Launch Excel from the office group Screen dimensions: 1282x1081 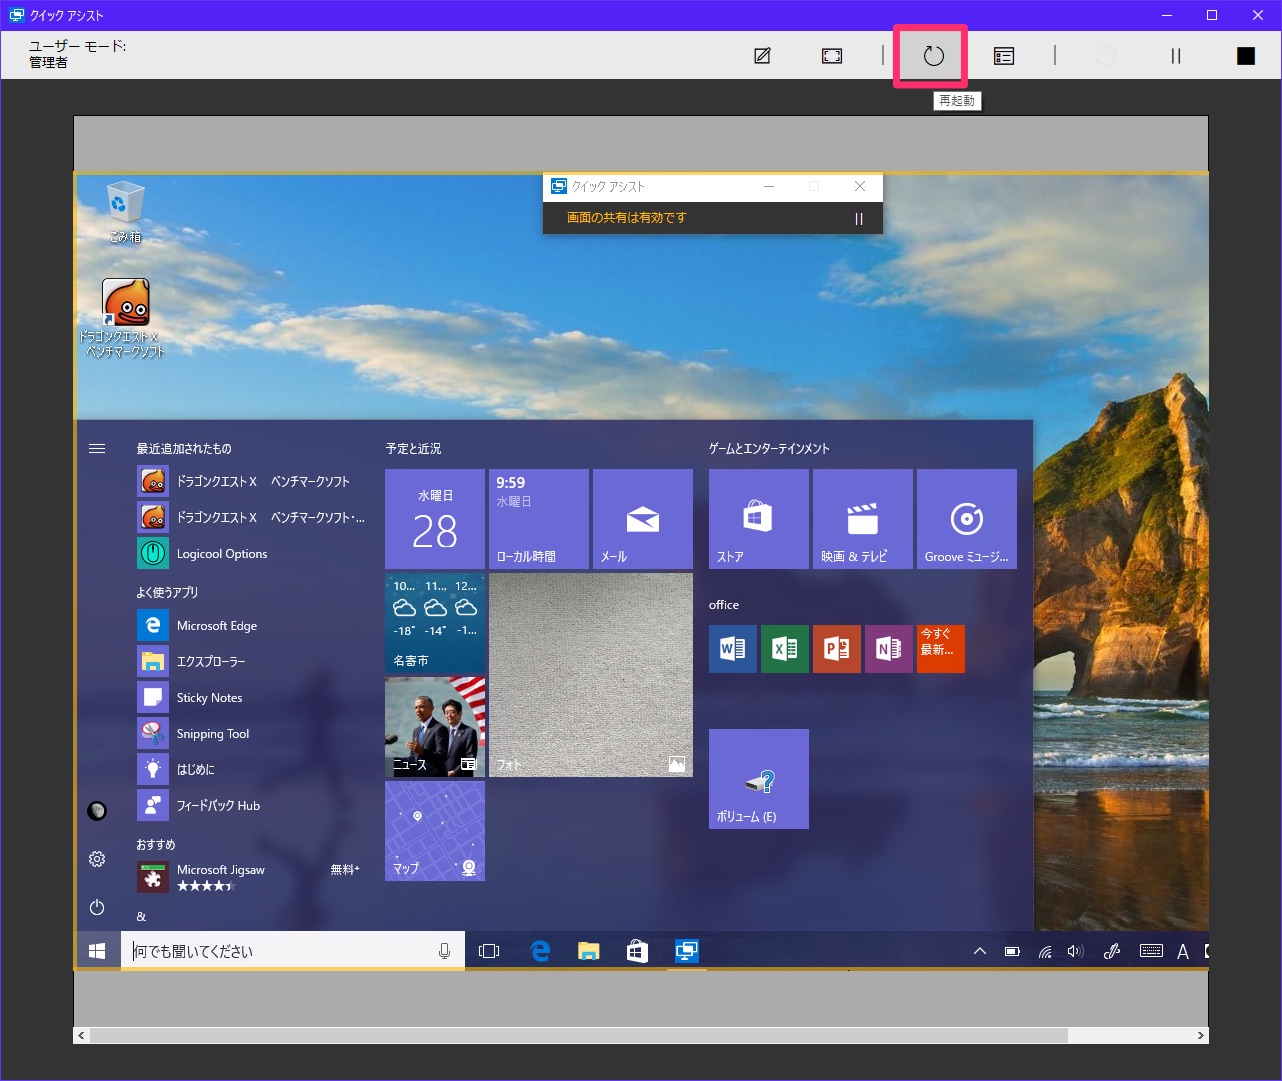tap(785, 649)
